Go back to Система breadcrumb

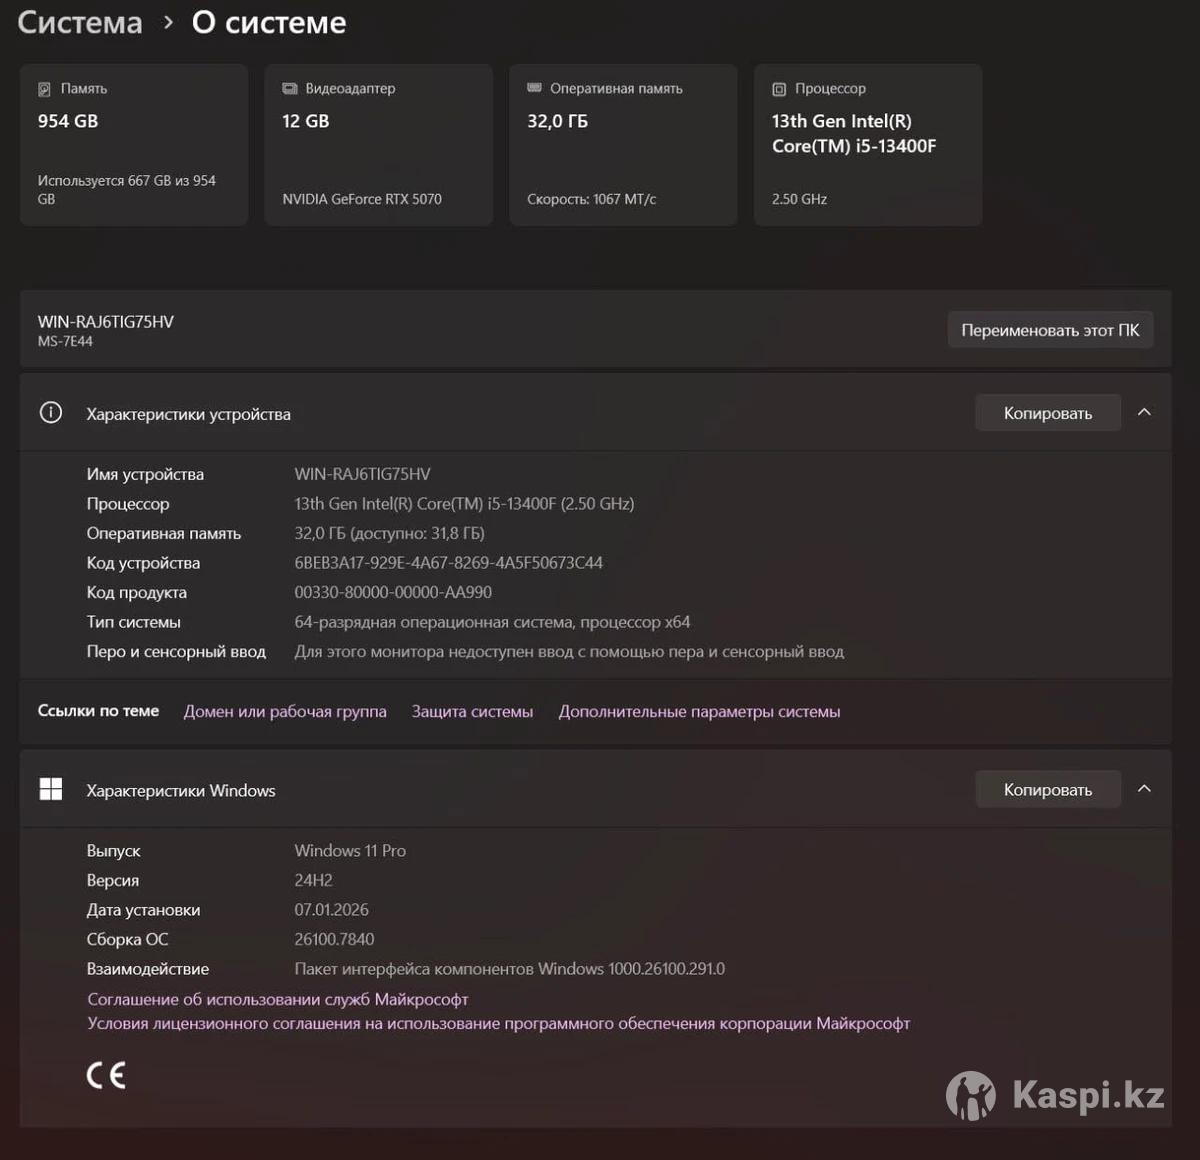80,23
